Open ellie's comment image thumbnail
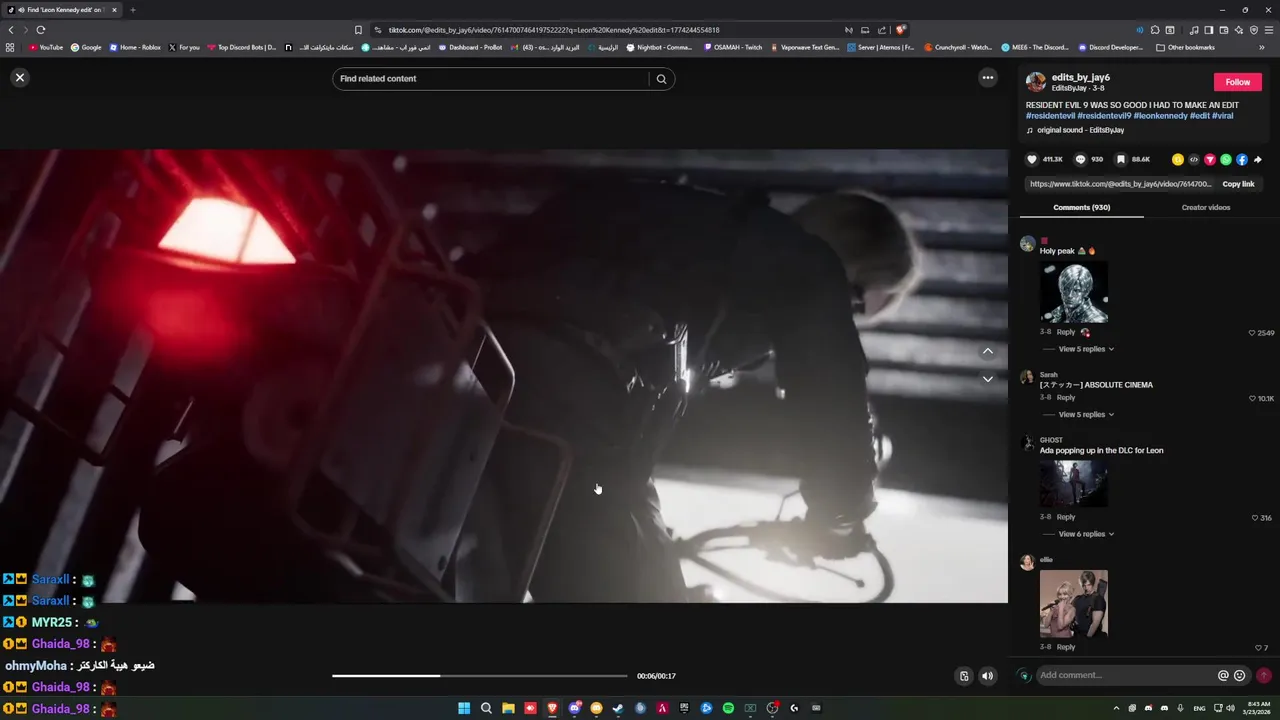The width and height of the screenshot is (1280, 720). [1074, 603]
